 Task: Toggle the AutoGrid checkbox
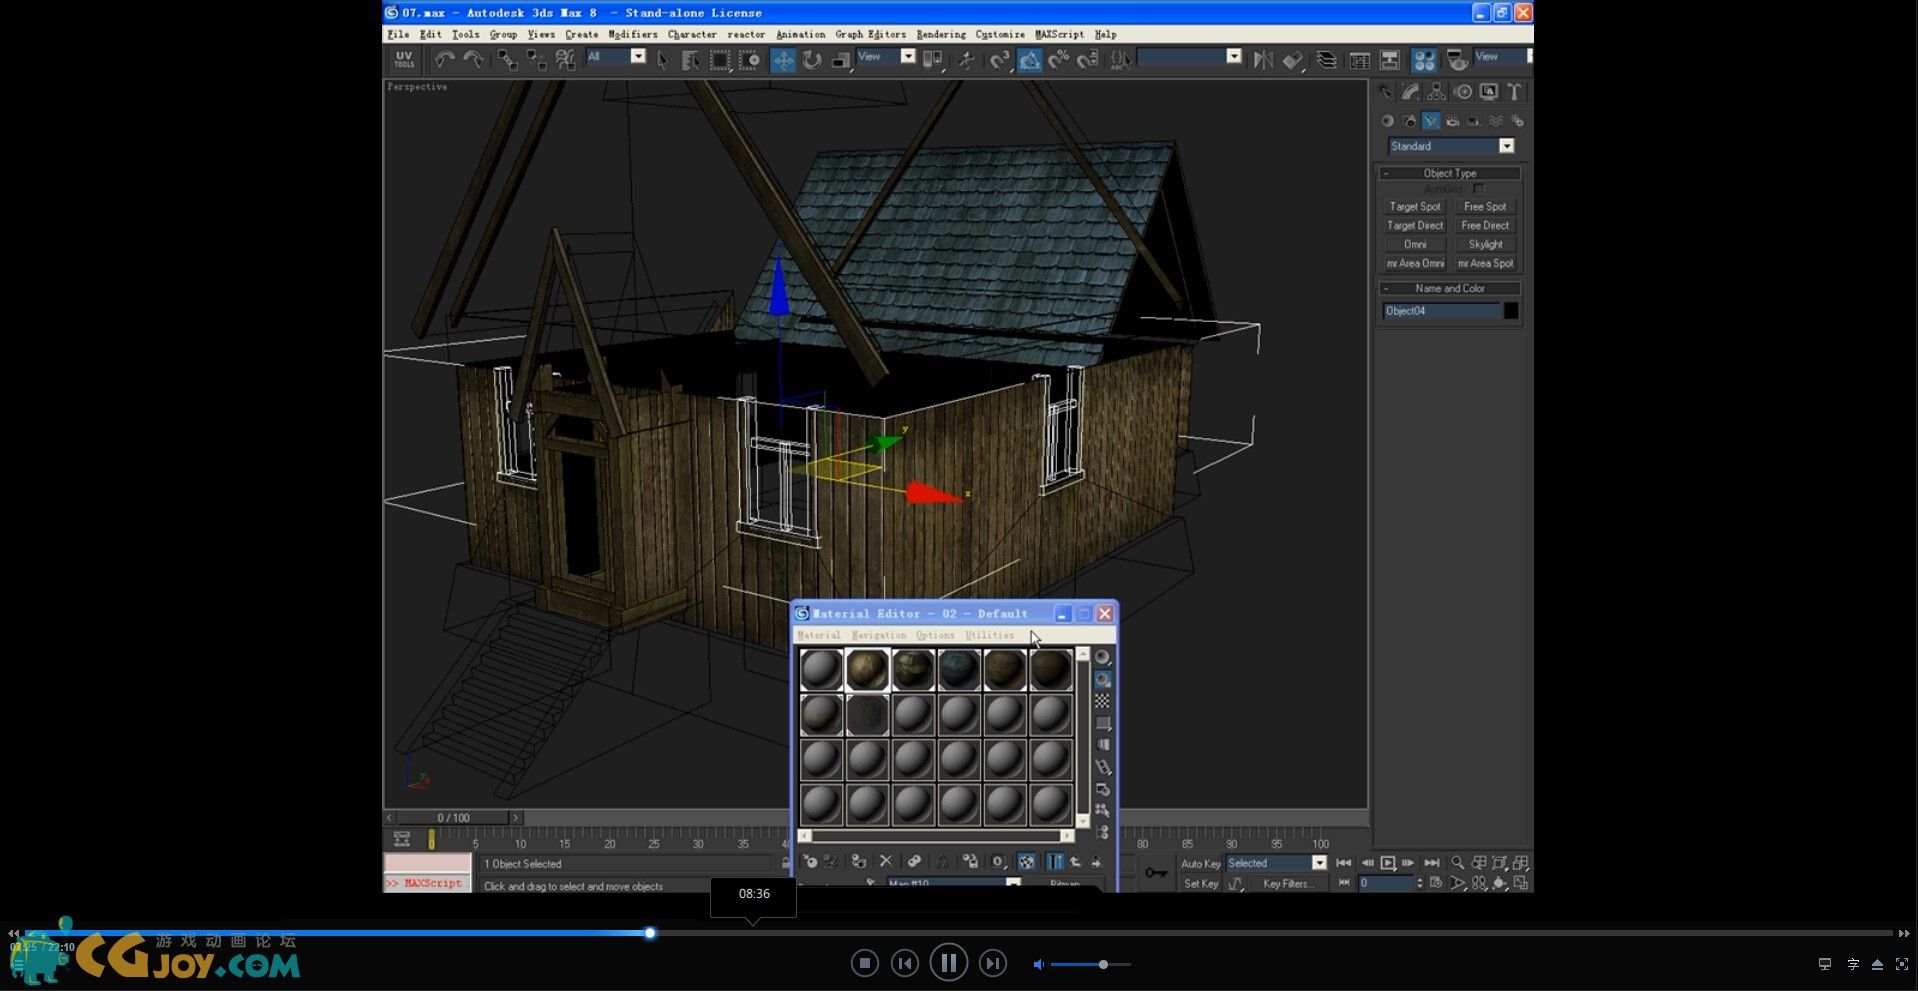tap(1479, 188)
